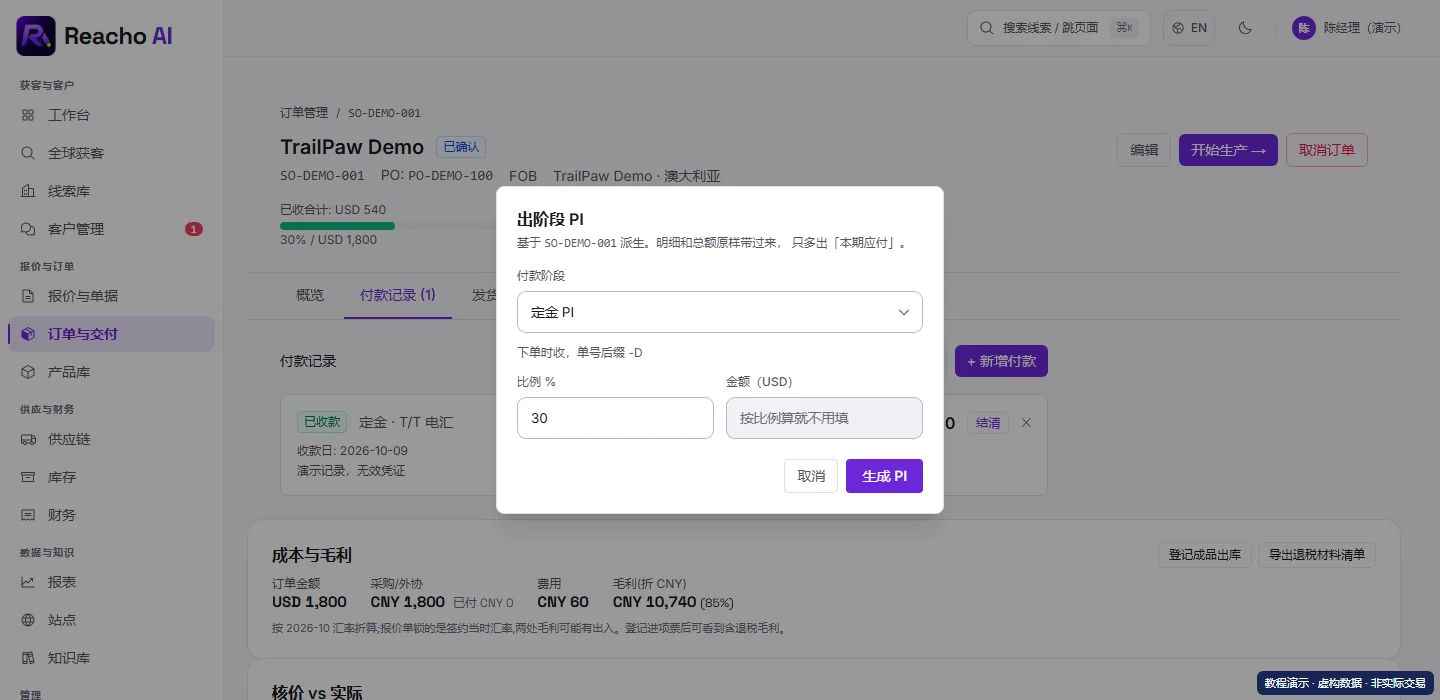This screenshot has width=1440, height=700.
Task: Click 费用 CNY 60 value
Action: 563,602
